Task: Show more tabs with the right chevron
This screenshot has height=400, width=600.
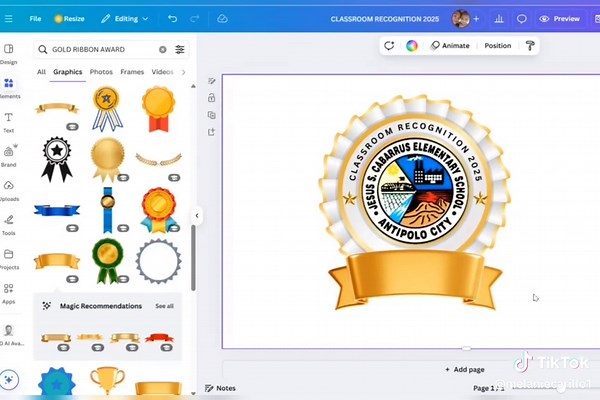Action: 183,72
